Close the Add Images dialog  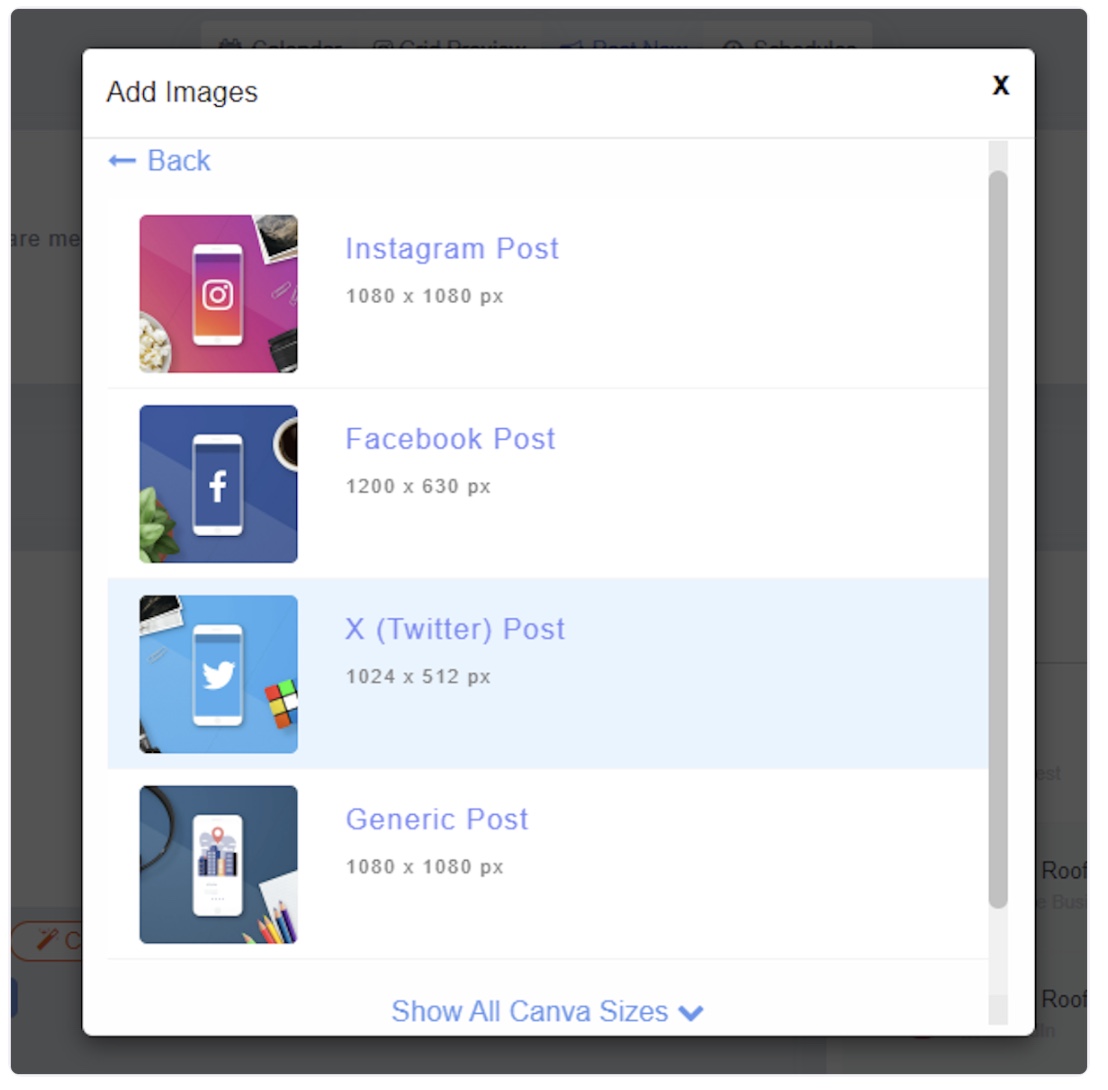click(1000, 86)
